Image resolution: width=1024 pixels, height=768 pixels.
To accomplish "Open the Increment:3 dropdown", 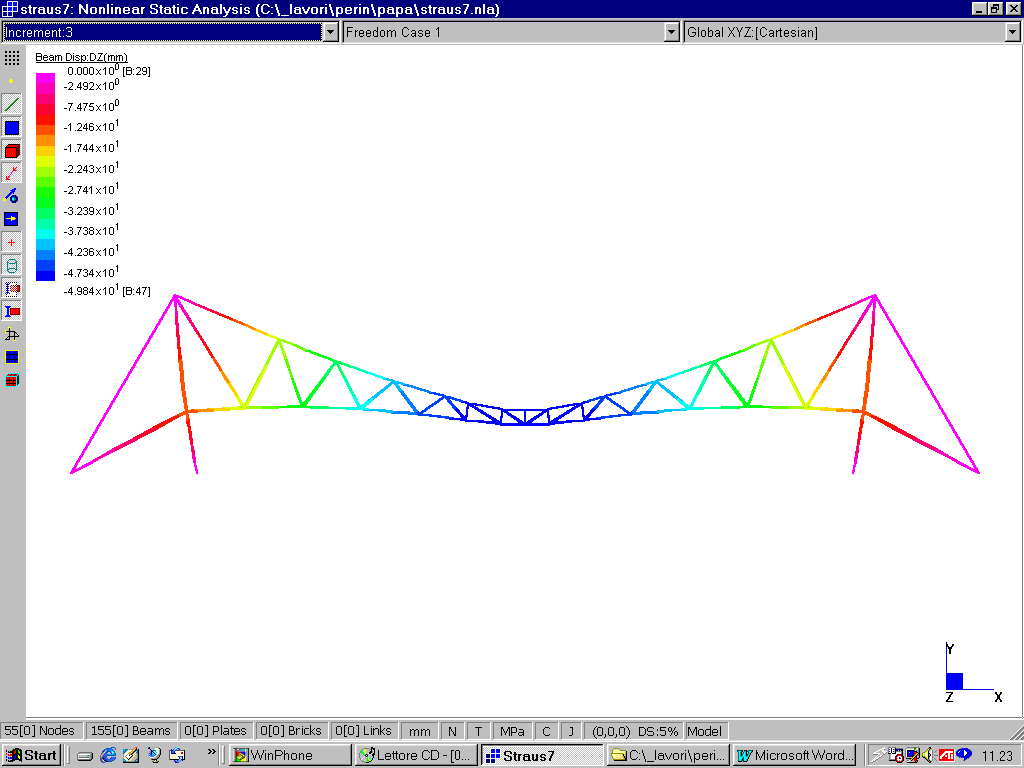I will [x=331, y=32].
